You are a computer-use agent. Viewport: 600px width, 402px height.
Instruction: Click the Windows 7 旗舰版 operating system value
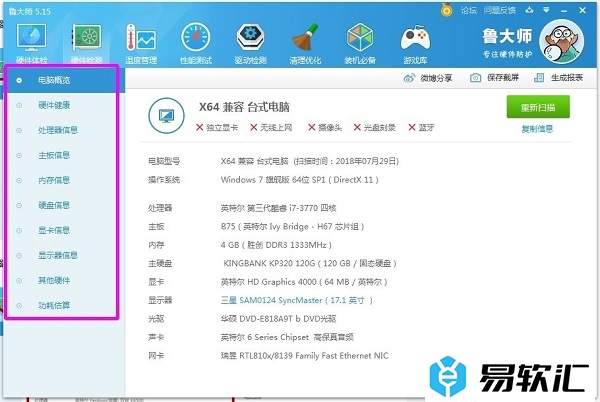pyautogui.click(x=299, y=180)
